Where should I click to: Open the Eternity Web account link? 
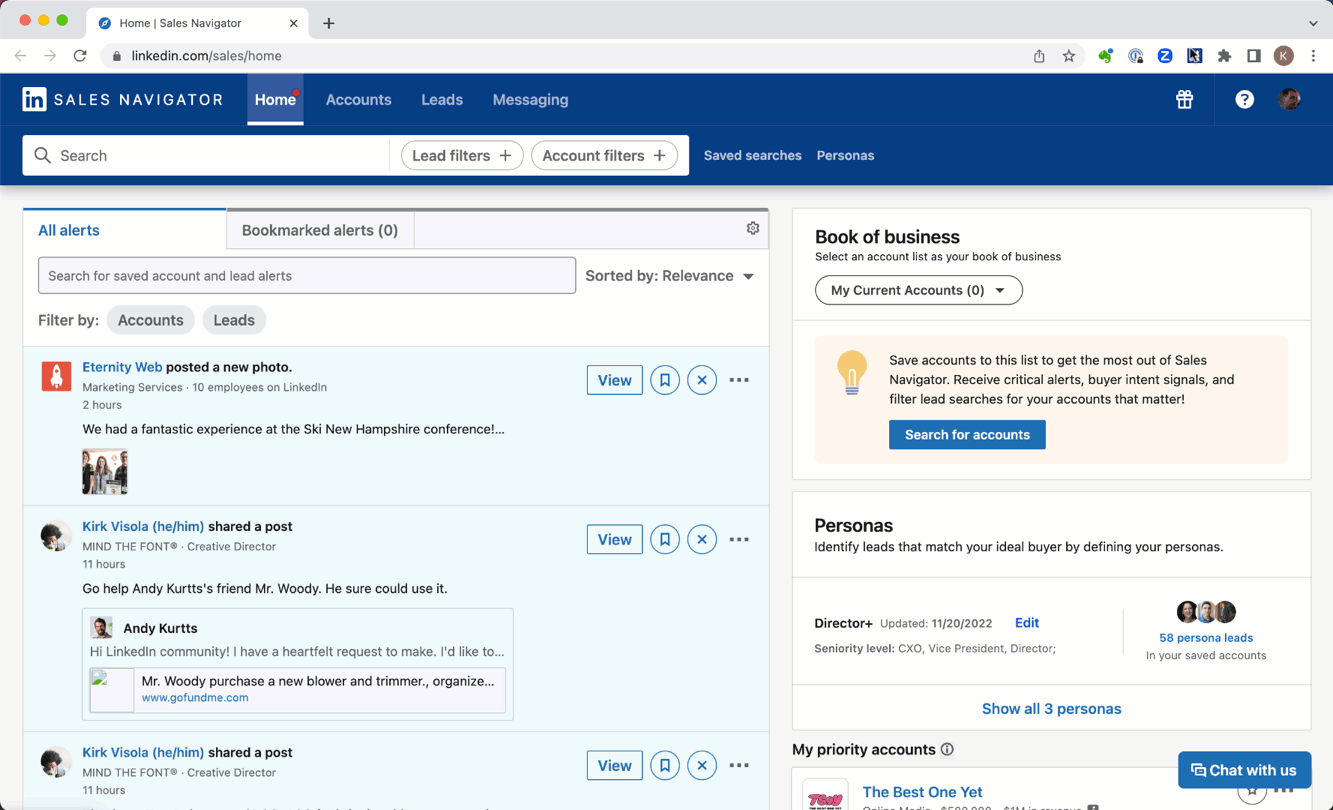[x=122, y=367]
